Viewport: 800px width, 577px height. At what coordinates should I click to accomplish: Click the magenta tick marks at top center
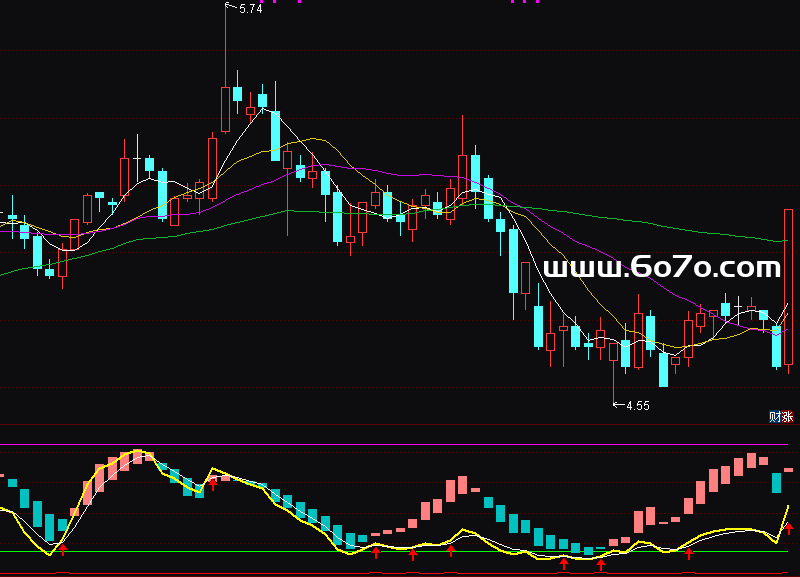point(525,2)
